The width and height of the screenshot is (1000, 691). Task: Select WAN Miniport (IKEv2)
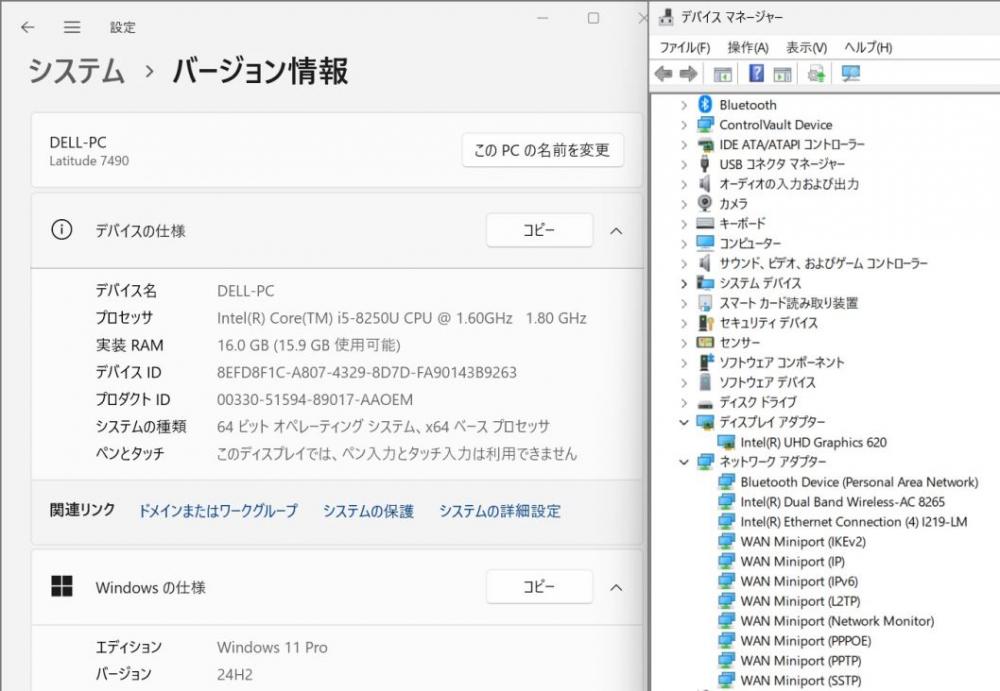click(x=803, y=542)
